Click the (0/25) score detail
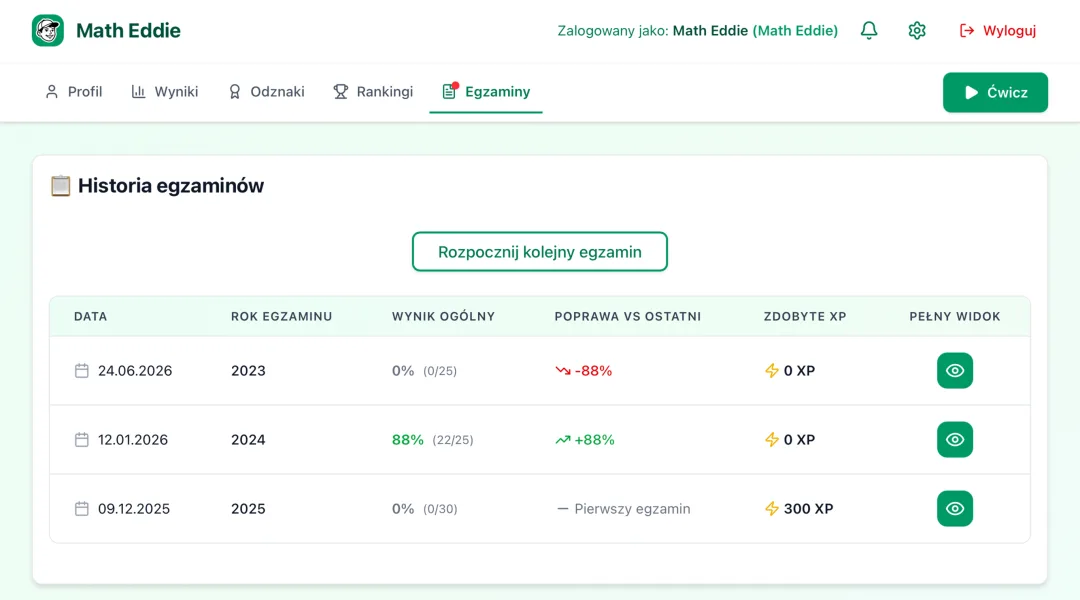Viewport: 1080px width, 600px height. 440,371
